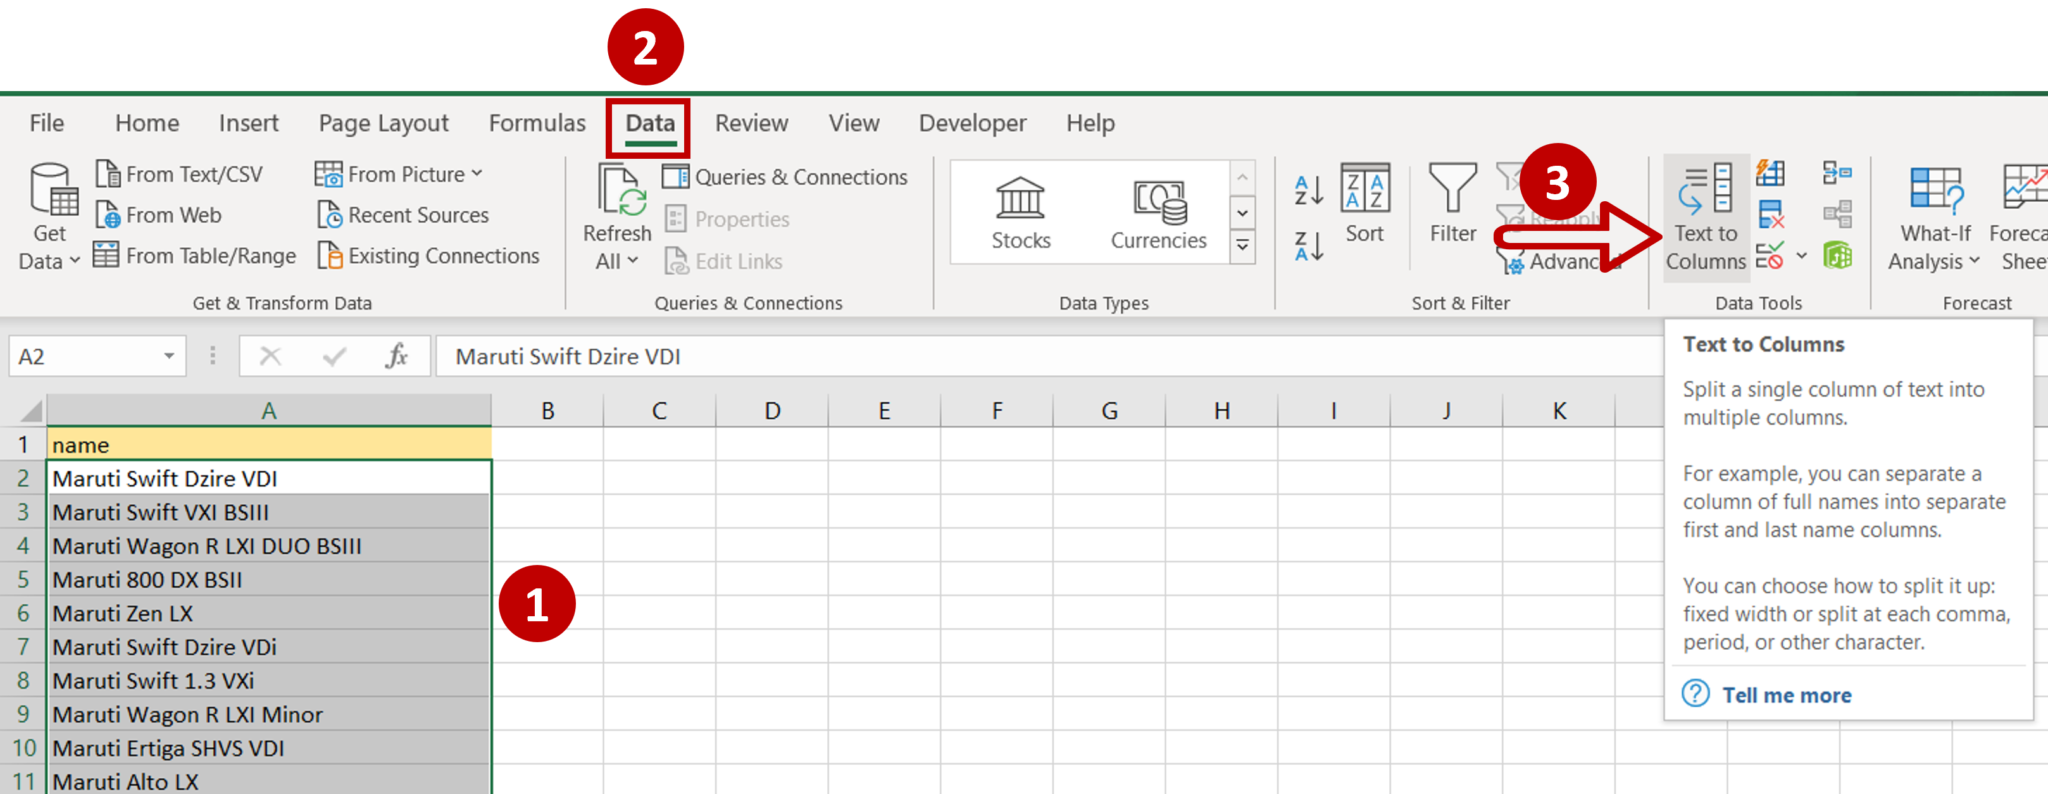2048x794 pixels.
Task: Switch to the Page Layout tab
Action: click(x=384, y=123)
